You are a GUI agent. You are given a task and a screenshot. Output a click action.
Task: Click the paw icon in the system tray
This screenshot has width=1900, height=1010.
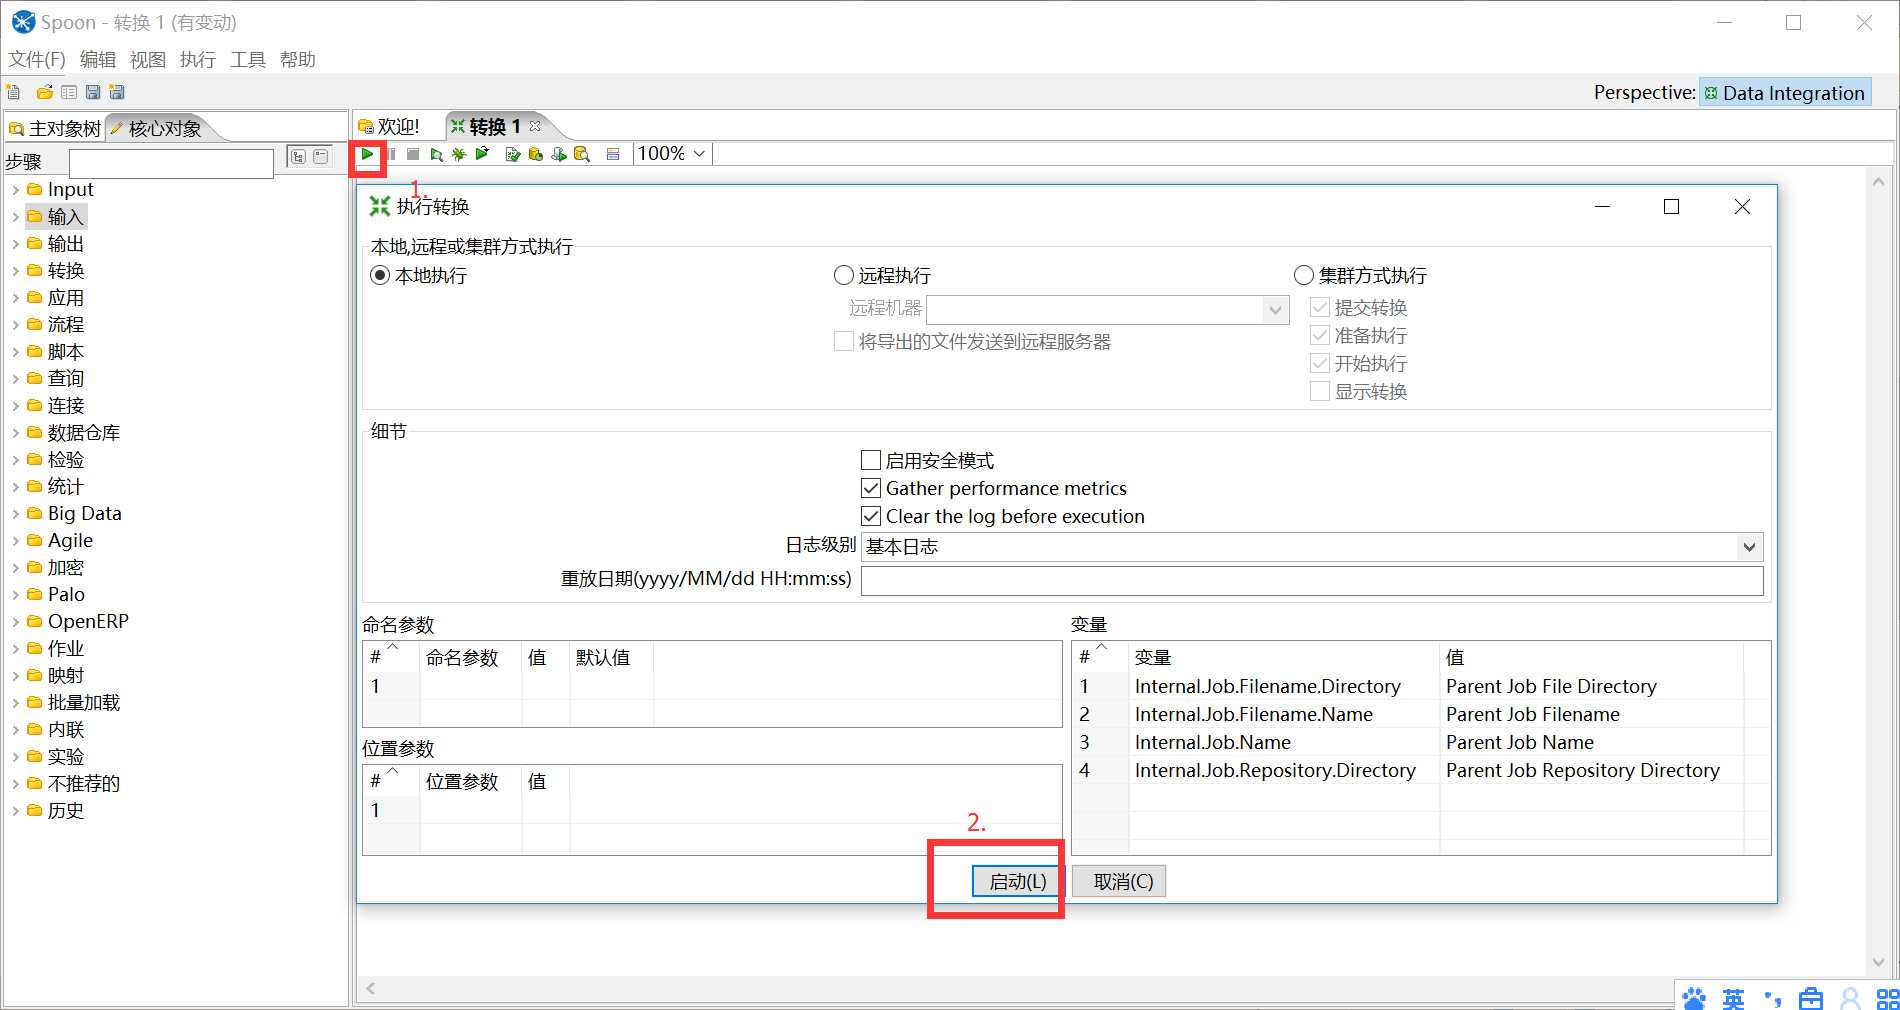[x=1694, y=998]
